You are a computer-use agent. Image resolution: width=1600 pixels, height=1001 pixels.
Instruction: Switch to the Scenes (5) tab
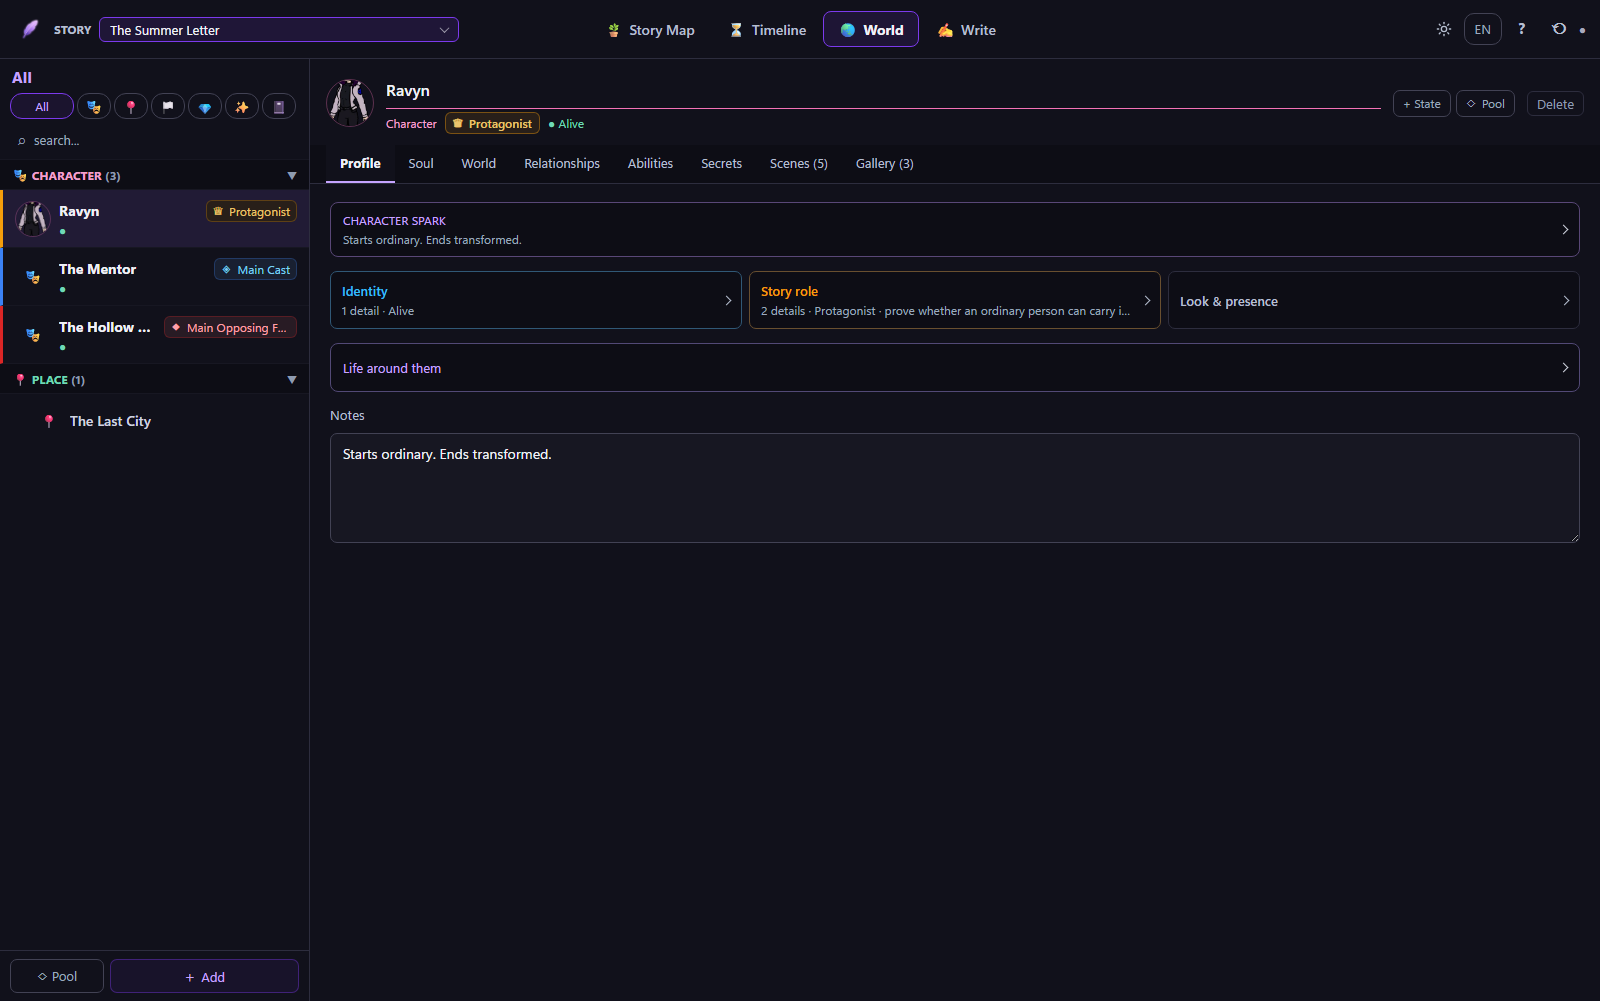799,164
